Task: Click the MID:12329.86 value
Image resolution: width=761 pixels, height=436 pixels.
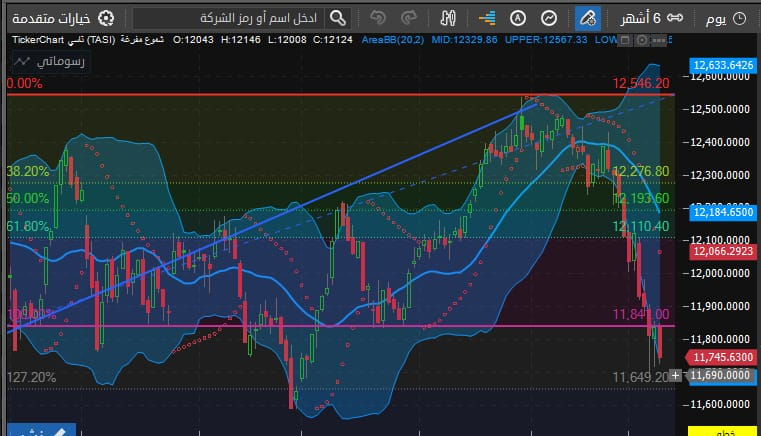Action: click(x=464, y=40)
